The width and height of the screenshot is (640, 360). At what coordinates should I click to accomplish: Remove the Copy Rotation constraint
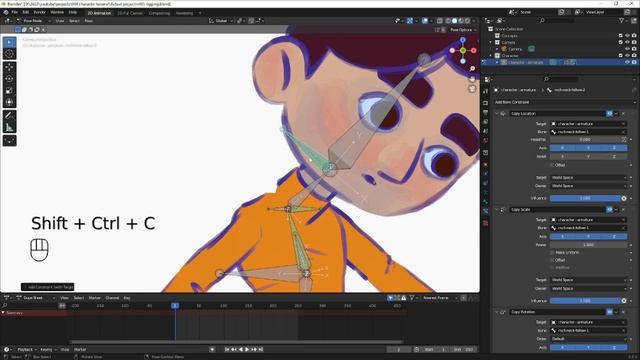point(623,312)
